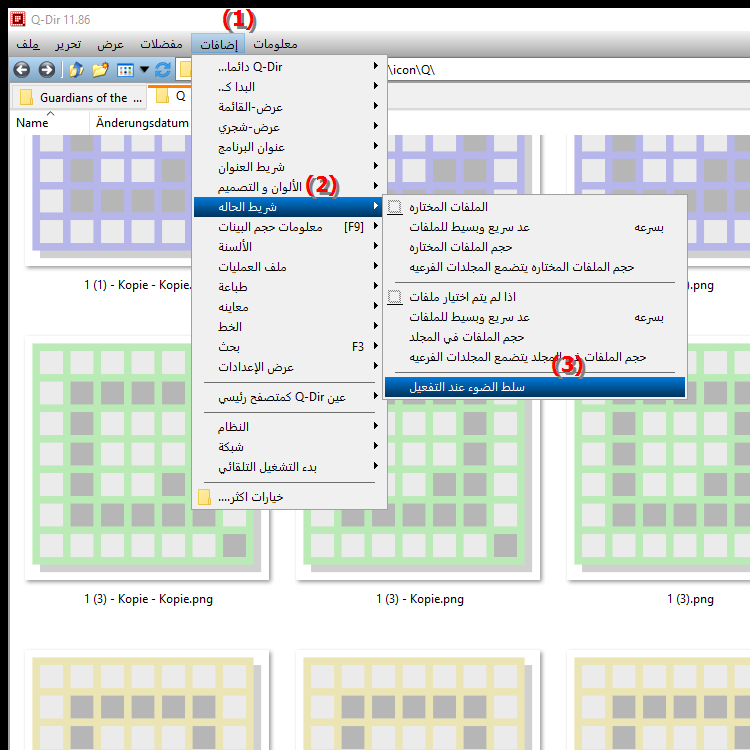The height and width of the screenshot is (750, 750).
Task: Open the تحرير menu
Action: pos(68,44)
